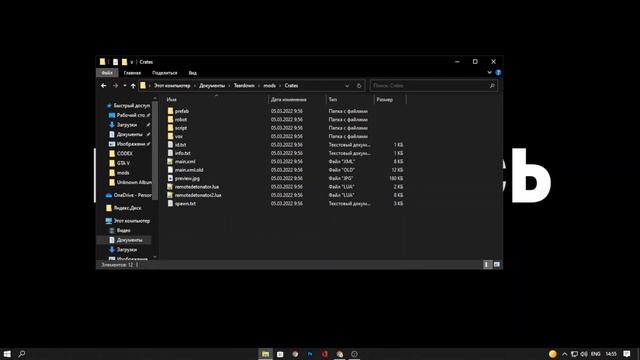640x360 pixels.
Task: Expand the ribbon with the chevron
Action: click(x=489, y=73)
